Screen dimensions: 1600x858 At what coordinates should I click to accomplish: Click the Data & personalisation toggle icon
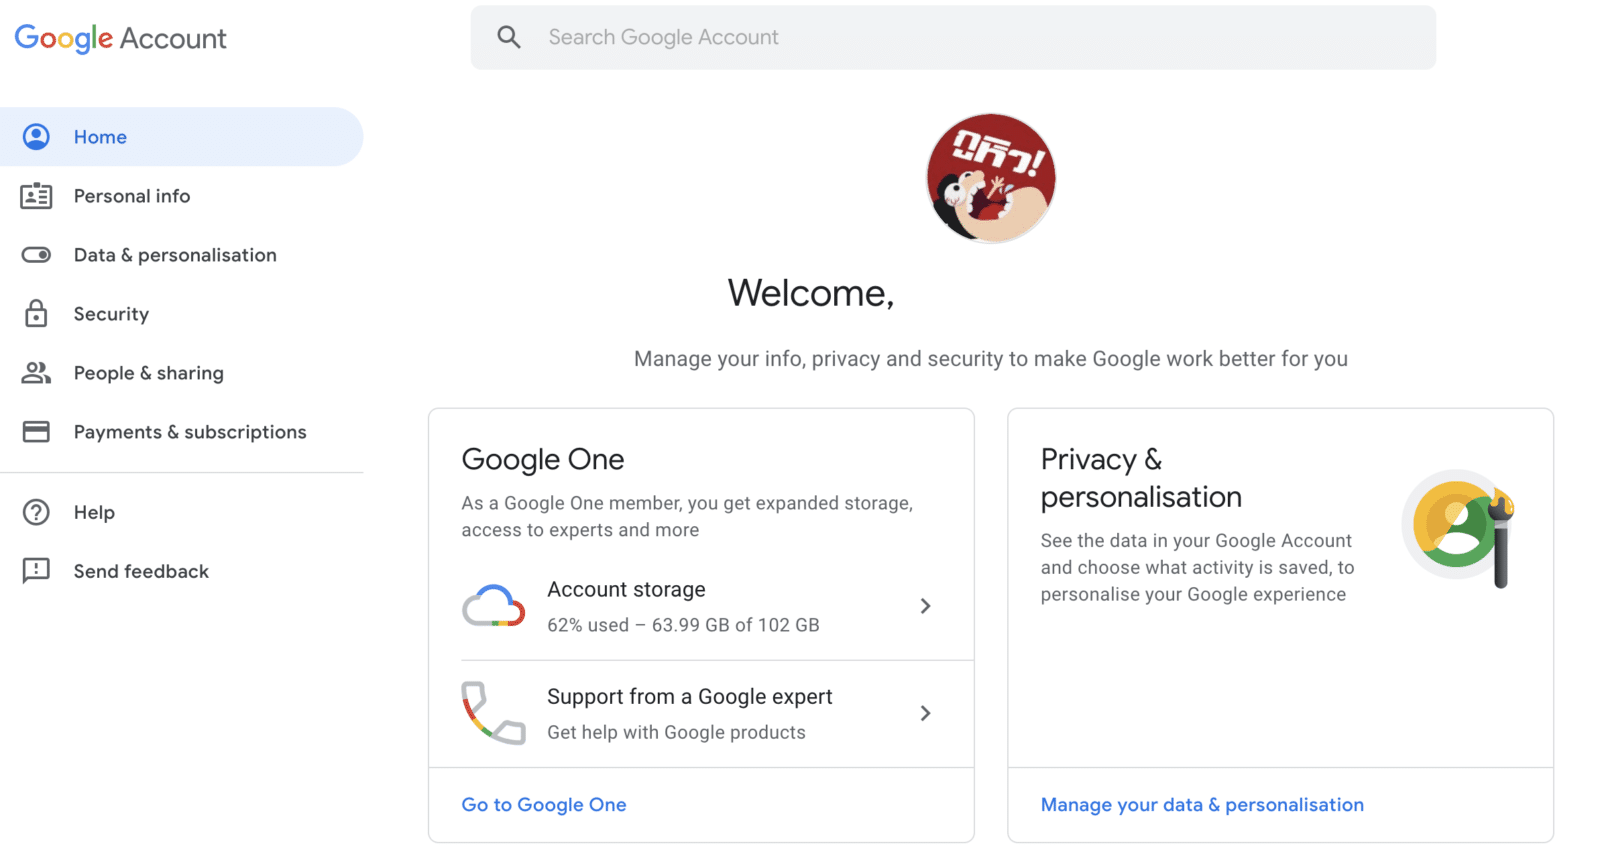click(36, 255)
